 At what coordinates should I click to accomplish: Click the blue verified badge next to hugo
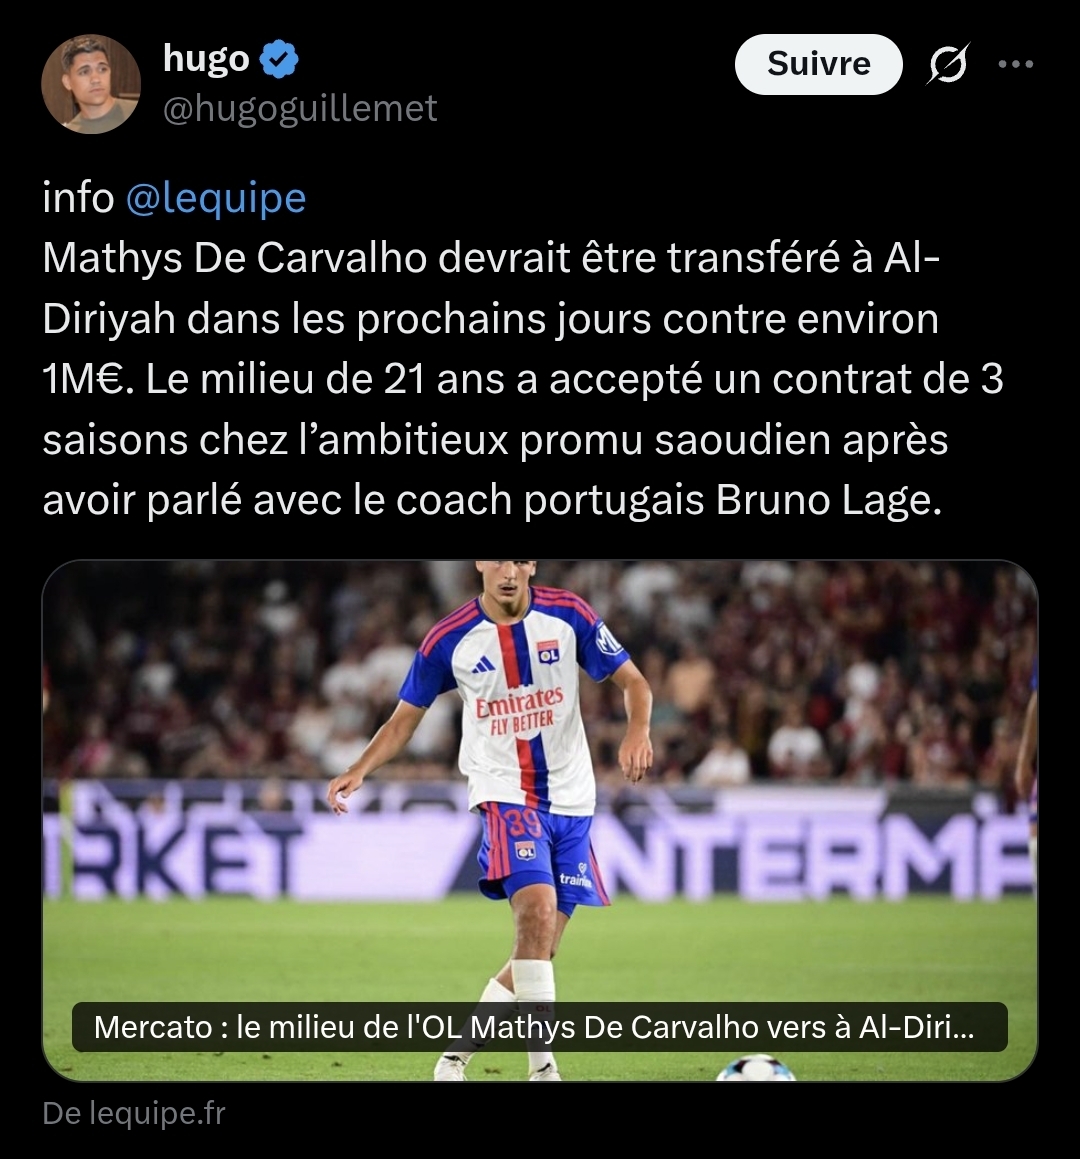pyautogui.click(x=279, y=60)
